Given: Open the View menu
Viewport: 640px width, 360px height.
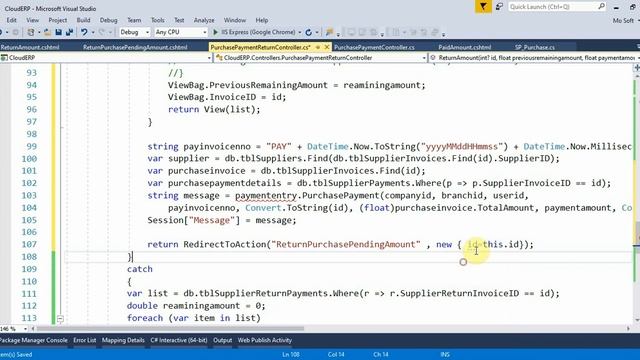Looking at the screenshot, I should 33,20.
